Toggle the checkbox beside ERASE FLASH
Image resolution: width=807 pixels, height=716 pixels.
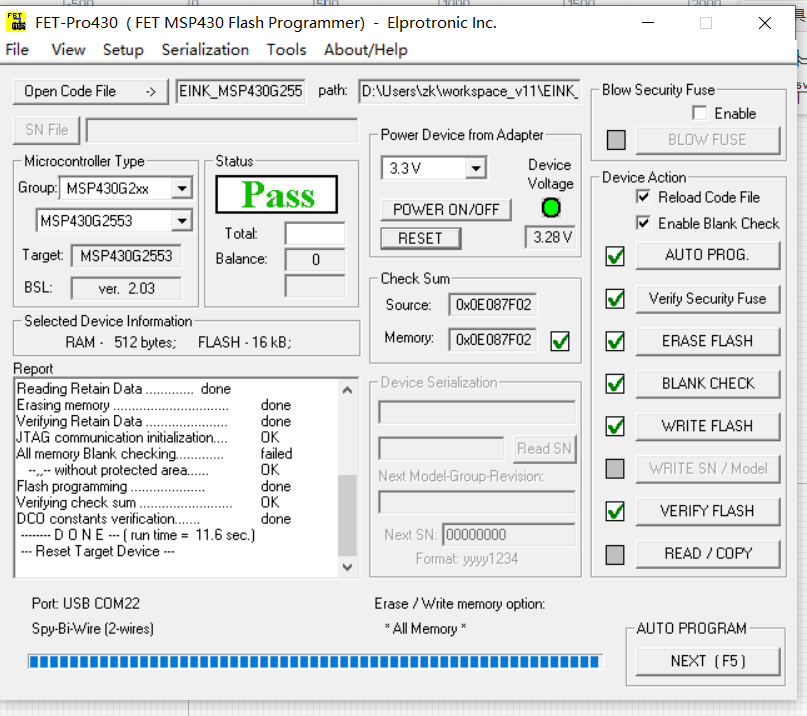click(615, 341)
